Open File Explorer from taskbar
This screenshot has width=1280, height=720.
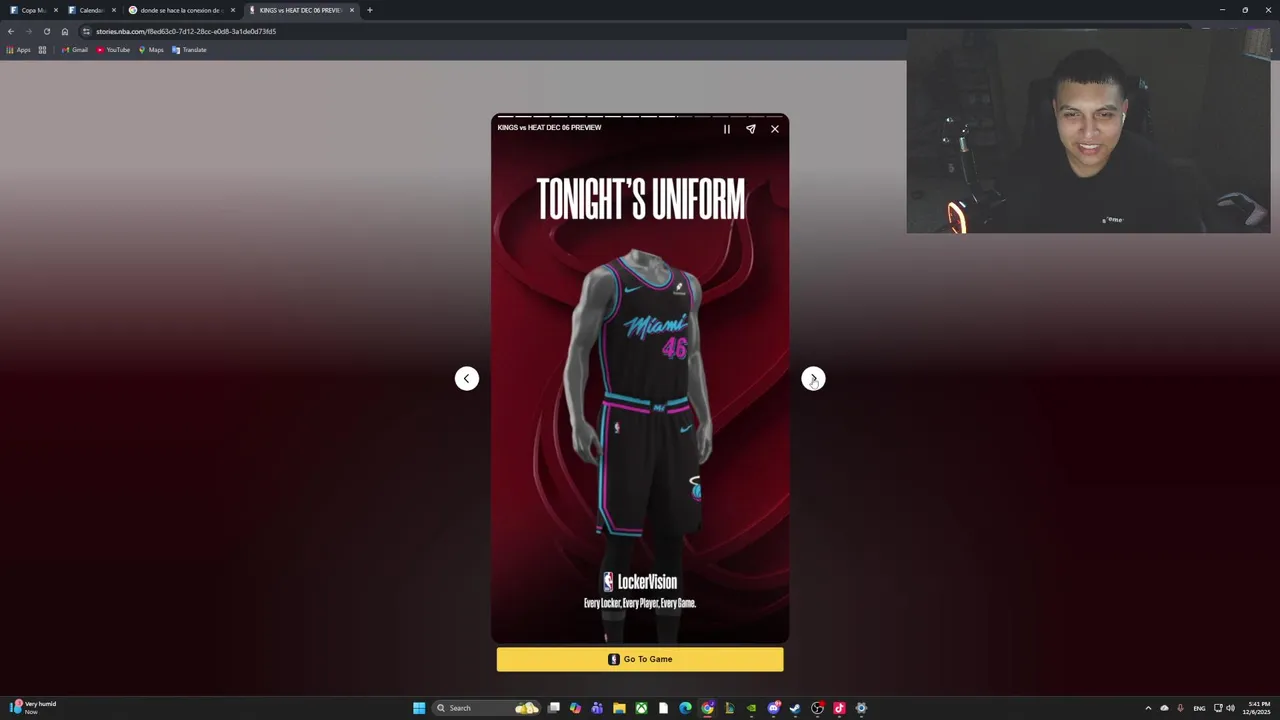tap(619, 708)
